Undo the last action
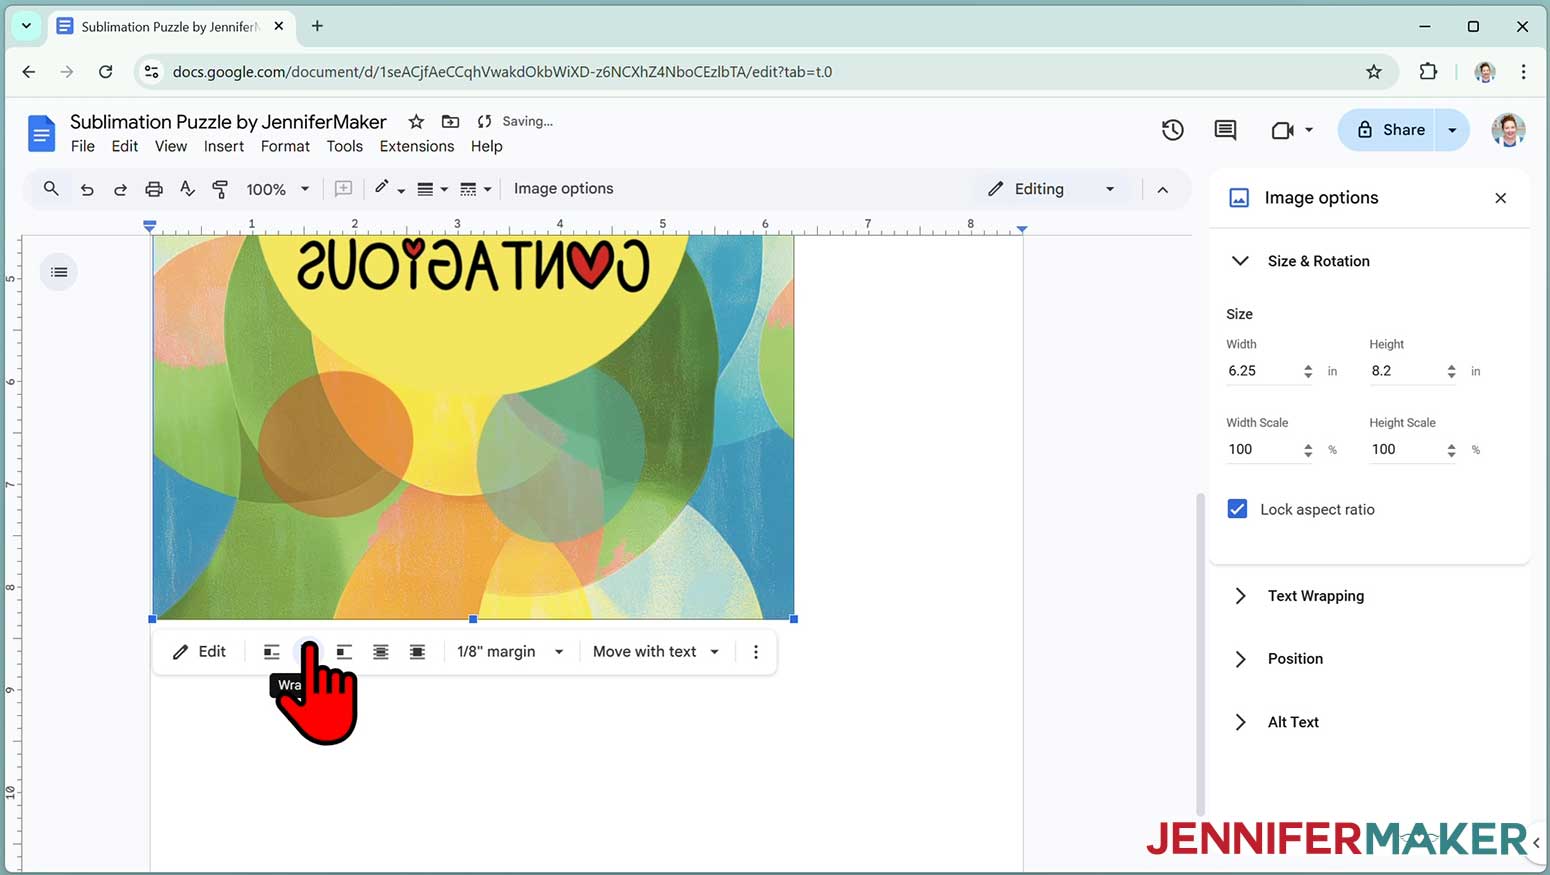The height and width of the screenshot is (875, 1550). [x=87, y=189]
